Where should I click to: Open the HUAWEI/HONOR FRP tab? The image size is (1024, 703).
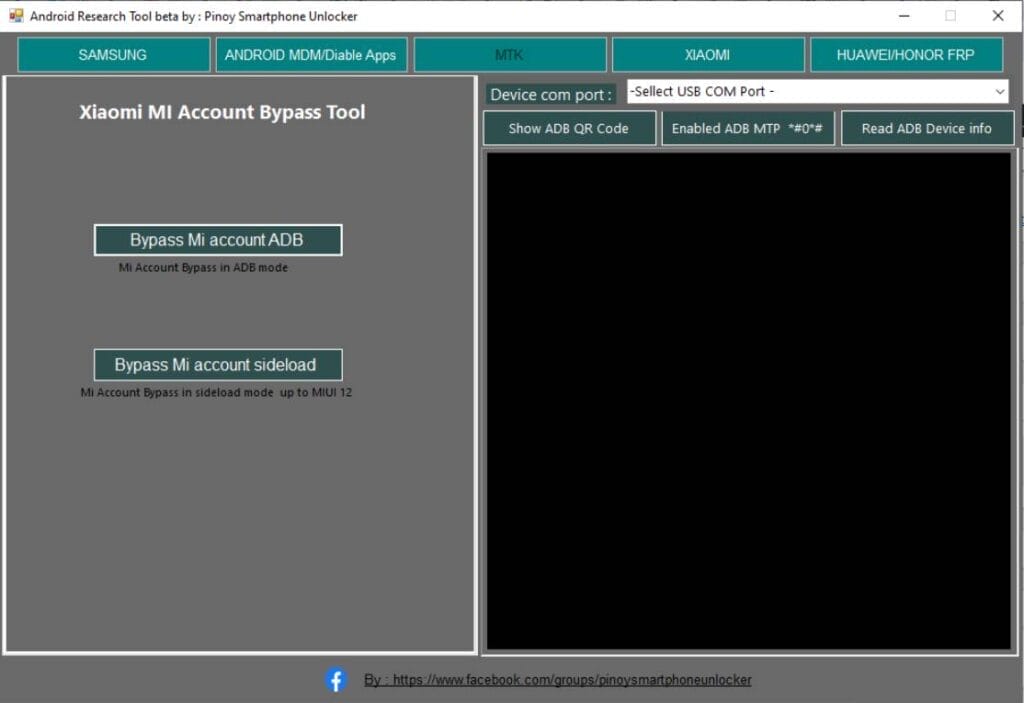tap(905, 55)
